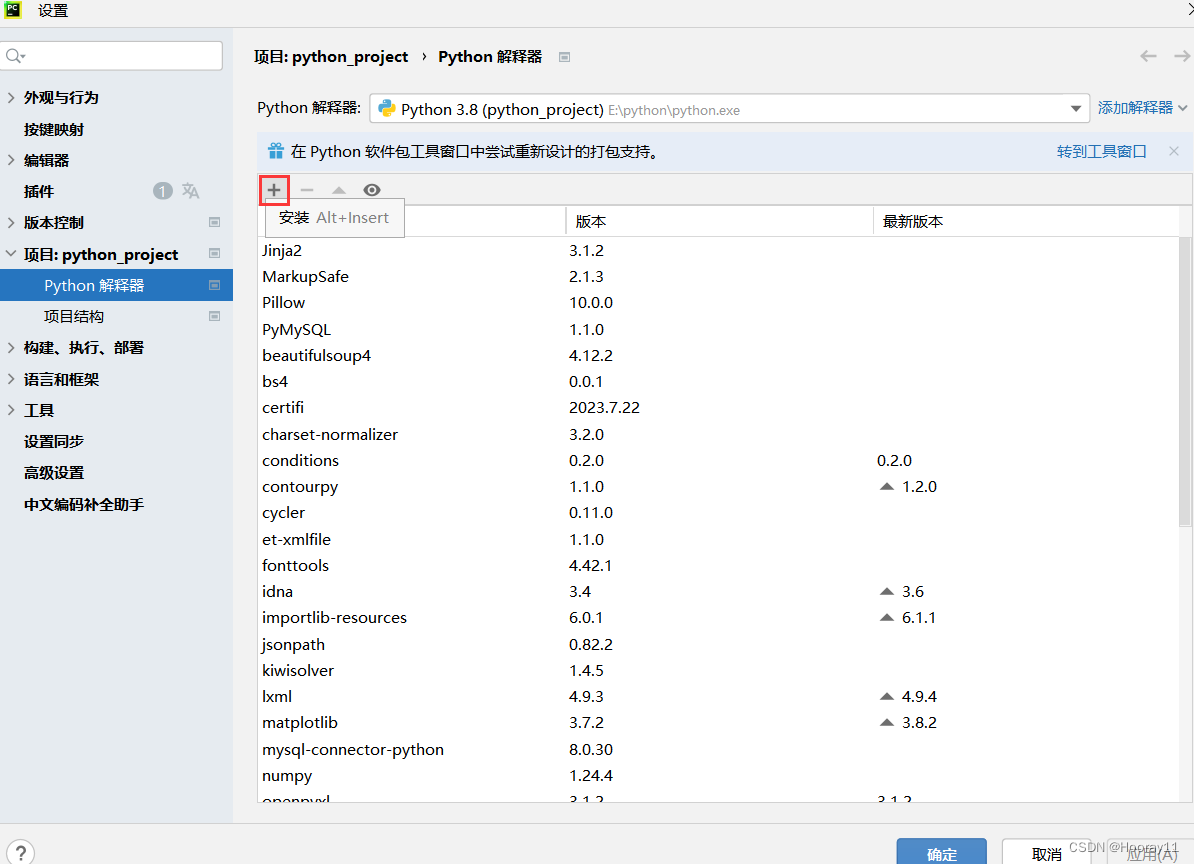
Task: Upgrade idna using its 3.6 upgrade arrow
Action: [x=886, y=591]
